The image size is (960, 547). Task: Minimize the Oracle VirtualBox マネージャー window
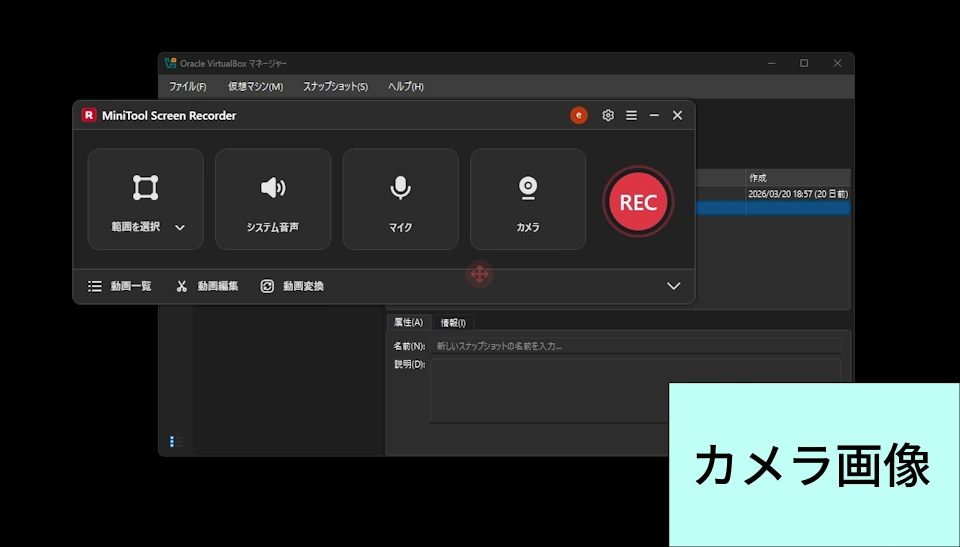771,63
